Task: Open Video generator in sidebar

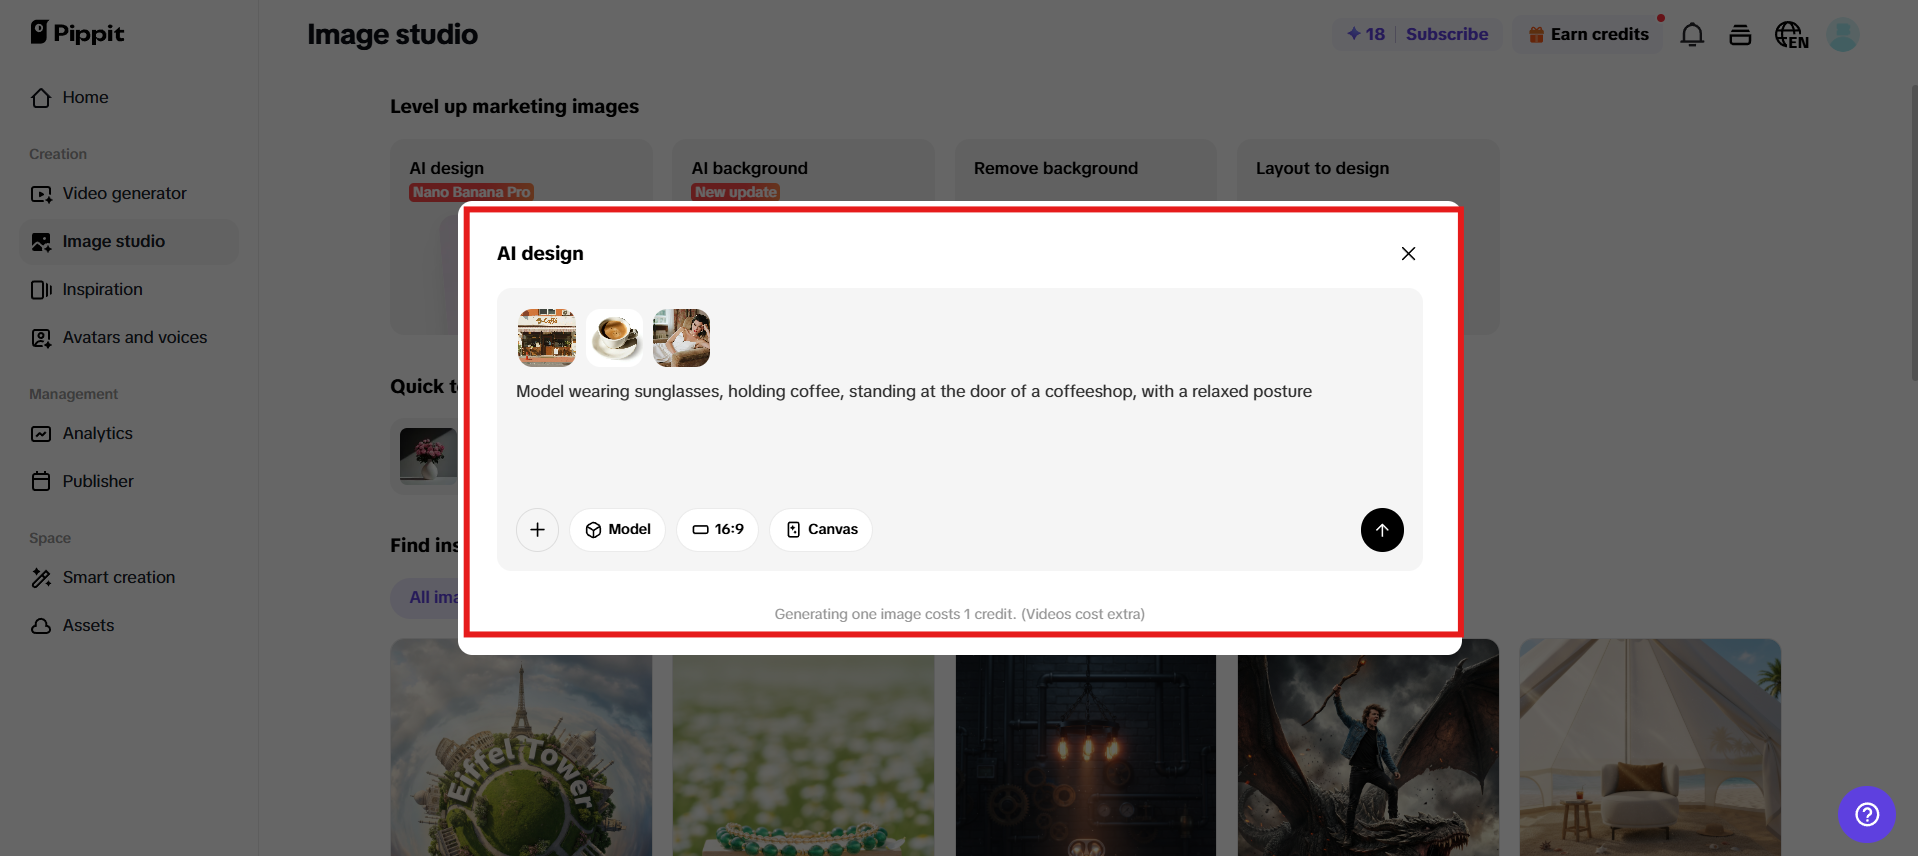Action: [128, 193]
